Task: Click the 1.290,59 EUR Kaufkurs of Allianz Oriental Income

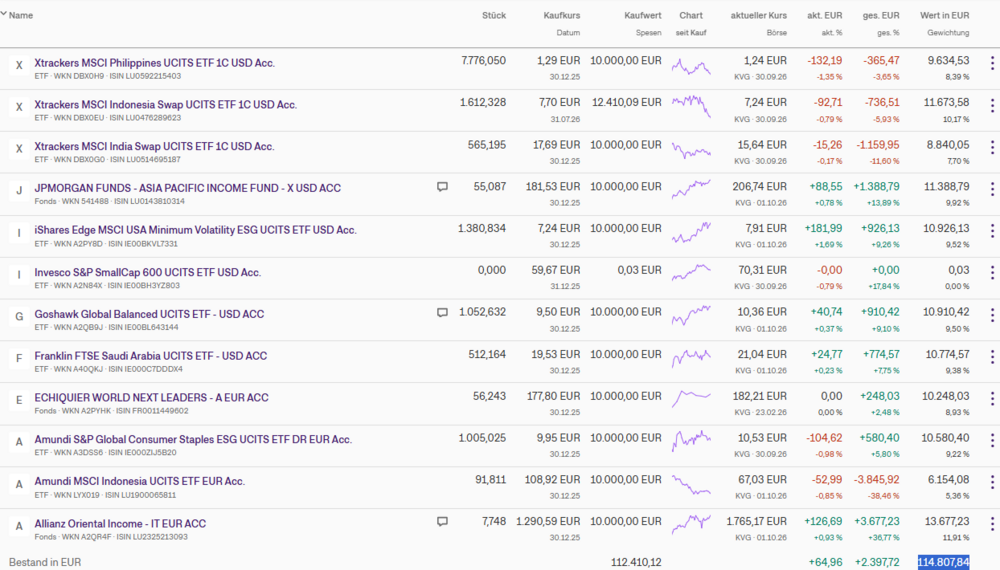Action: point(548,522)
